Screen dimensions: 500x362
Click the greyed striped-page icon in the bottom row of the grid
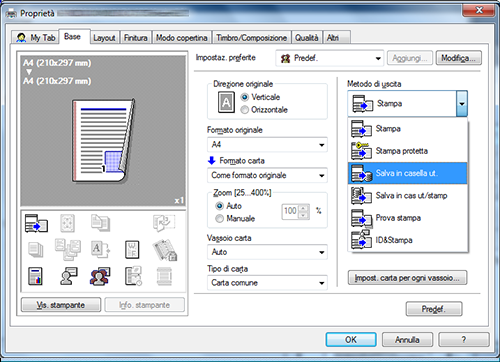164,277
